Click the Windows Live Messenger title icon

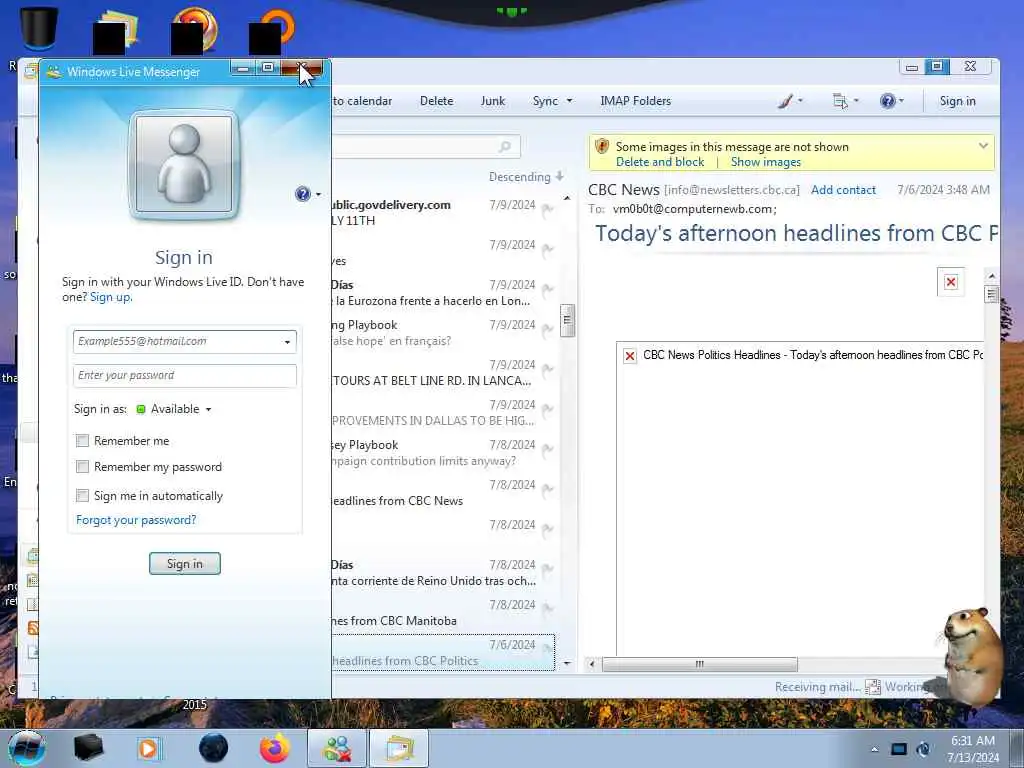pos(54,72)
